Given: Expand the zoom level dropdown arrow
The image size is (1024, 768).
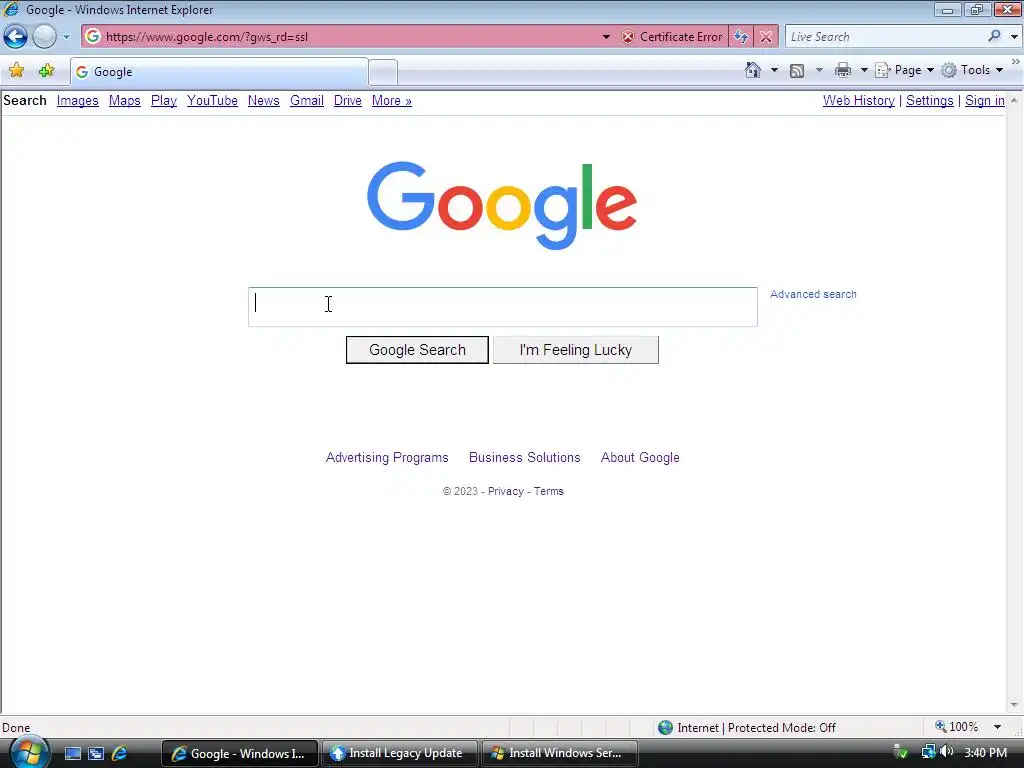Looking at the screenshot, I should click(x=997, y=727).
